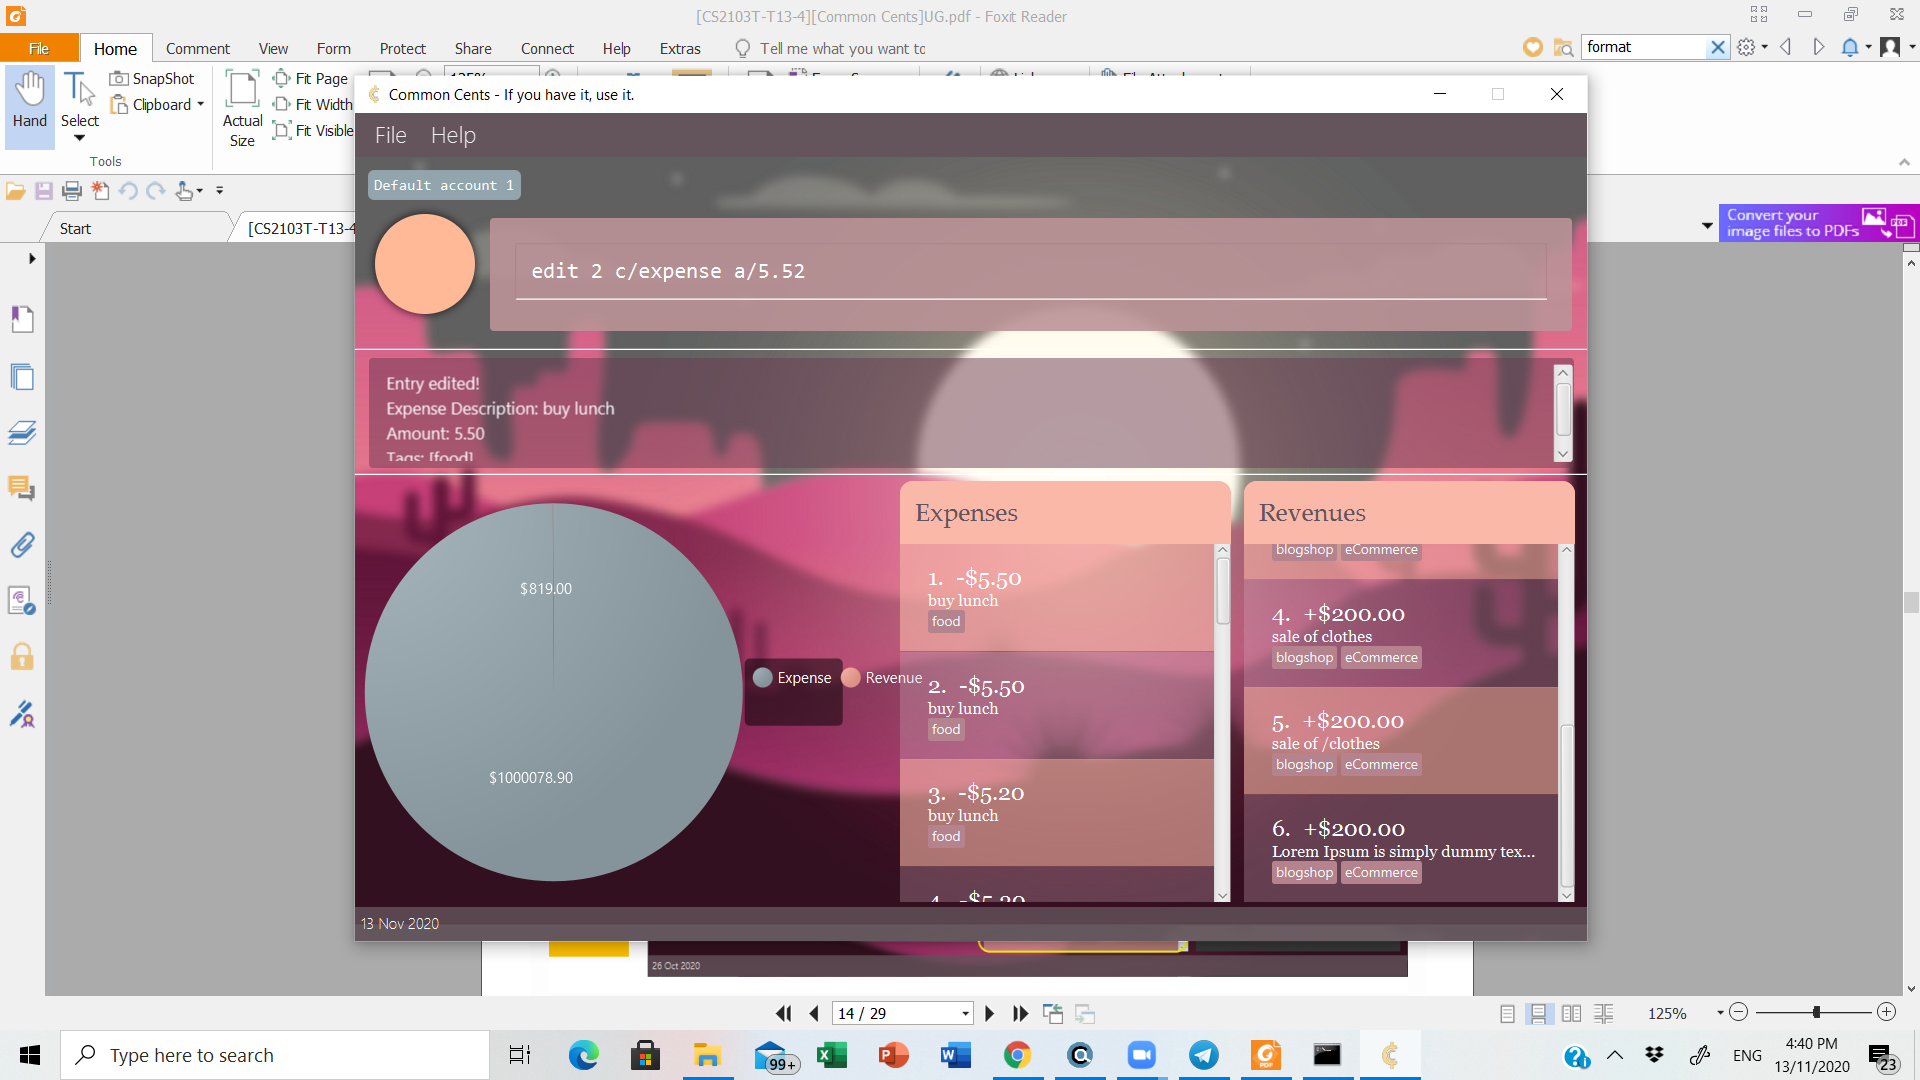Jump to the last page

coord(1020,1013)
